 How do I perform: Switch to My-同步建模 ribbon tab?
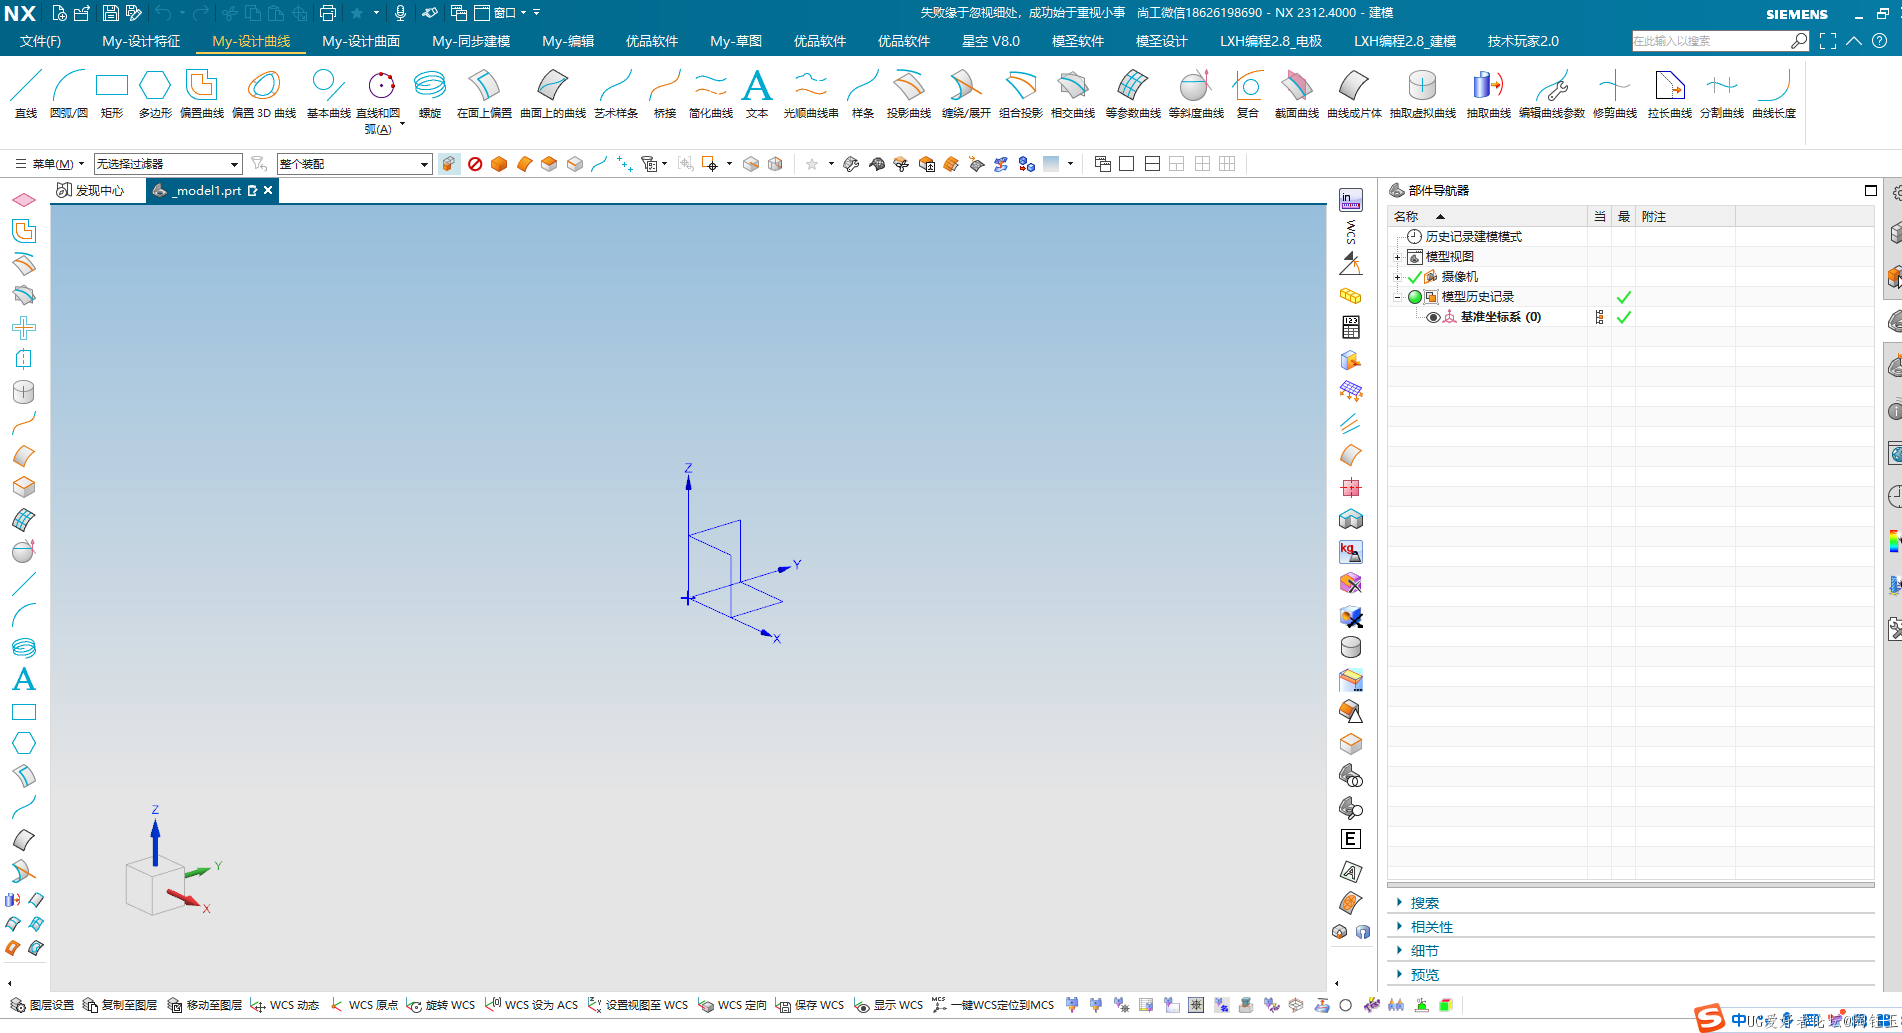471,41
